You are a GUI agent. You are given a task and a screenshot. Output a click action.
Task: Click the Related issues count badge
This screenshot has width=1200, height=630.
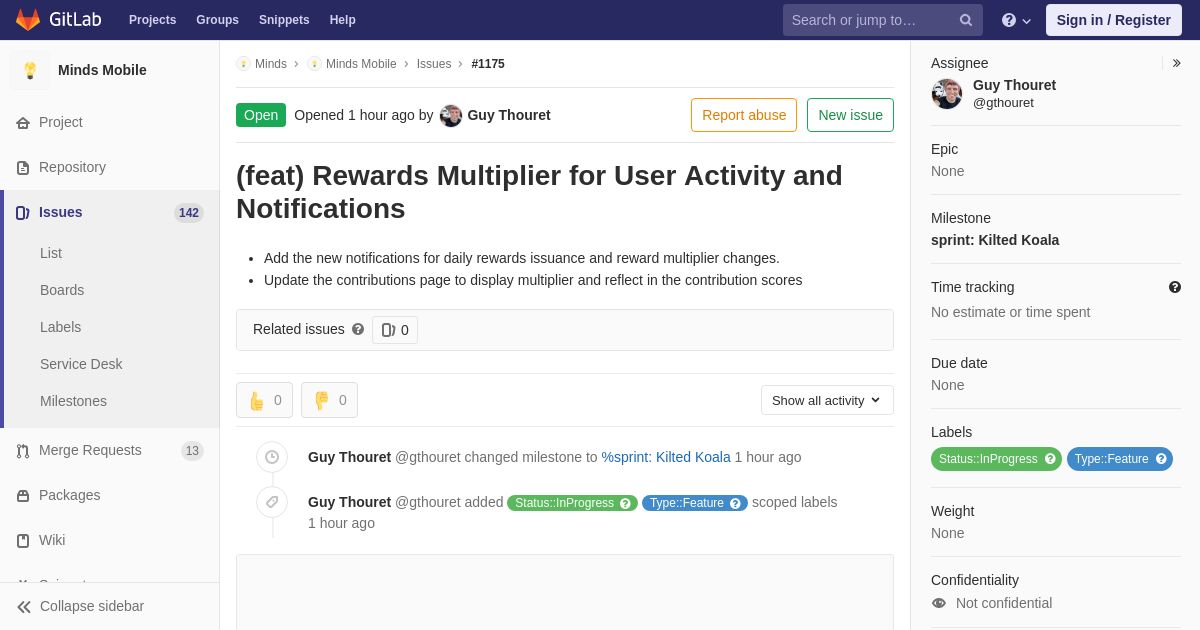(x=395, y=330)
